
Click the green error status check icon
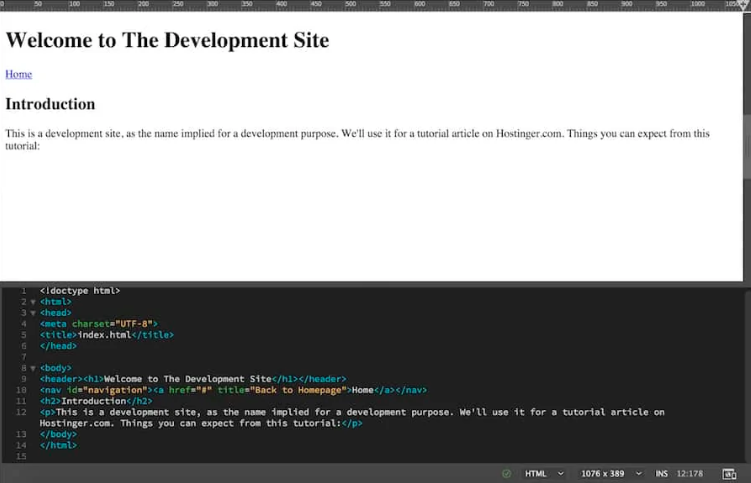(506, 473)
